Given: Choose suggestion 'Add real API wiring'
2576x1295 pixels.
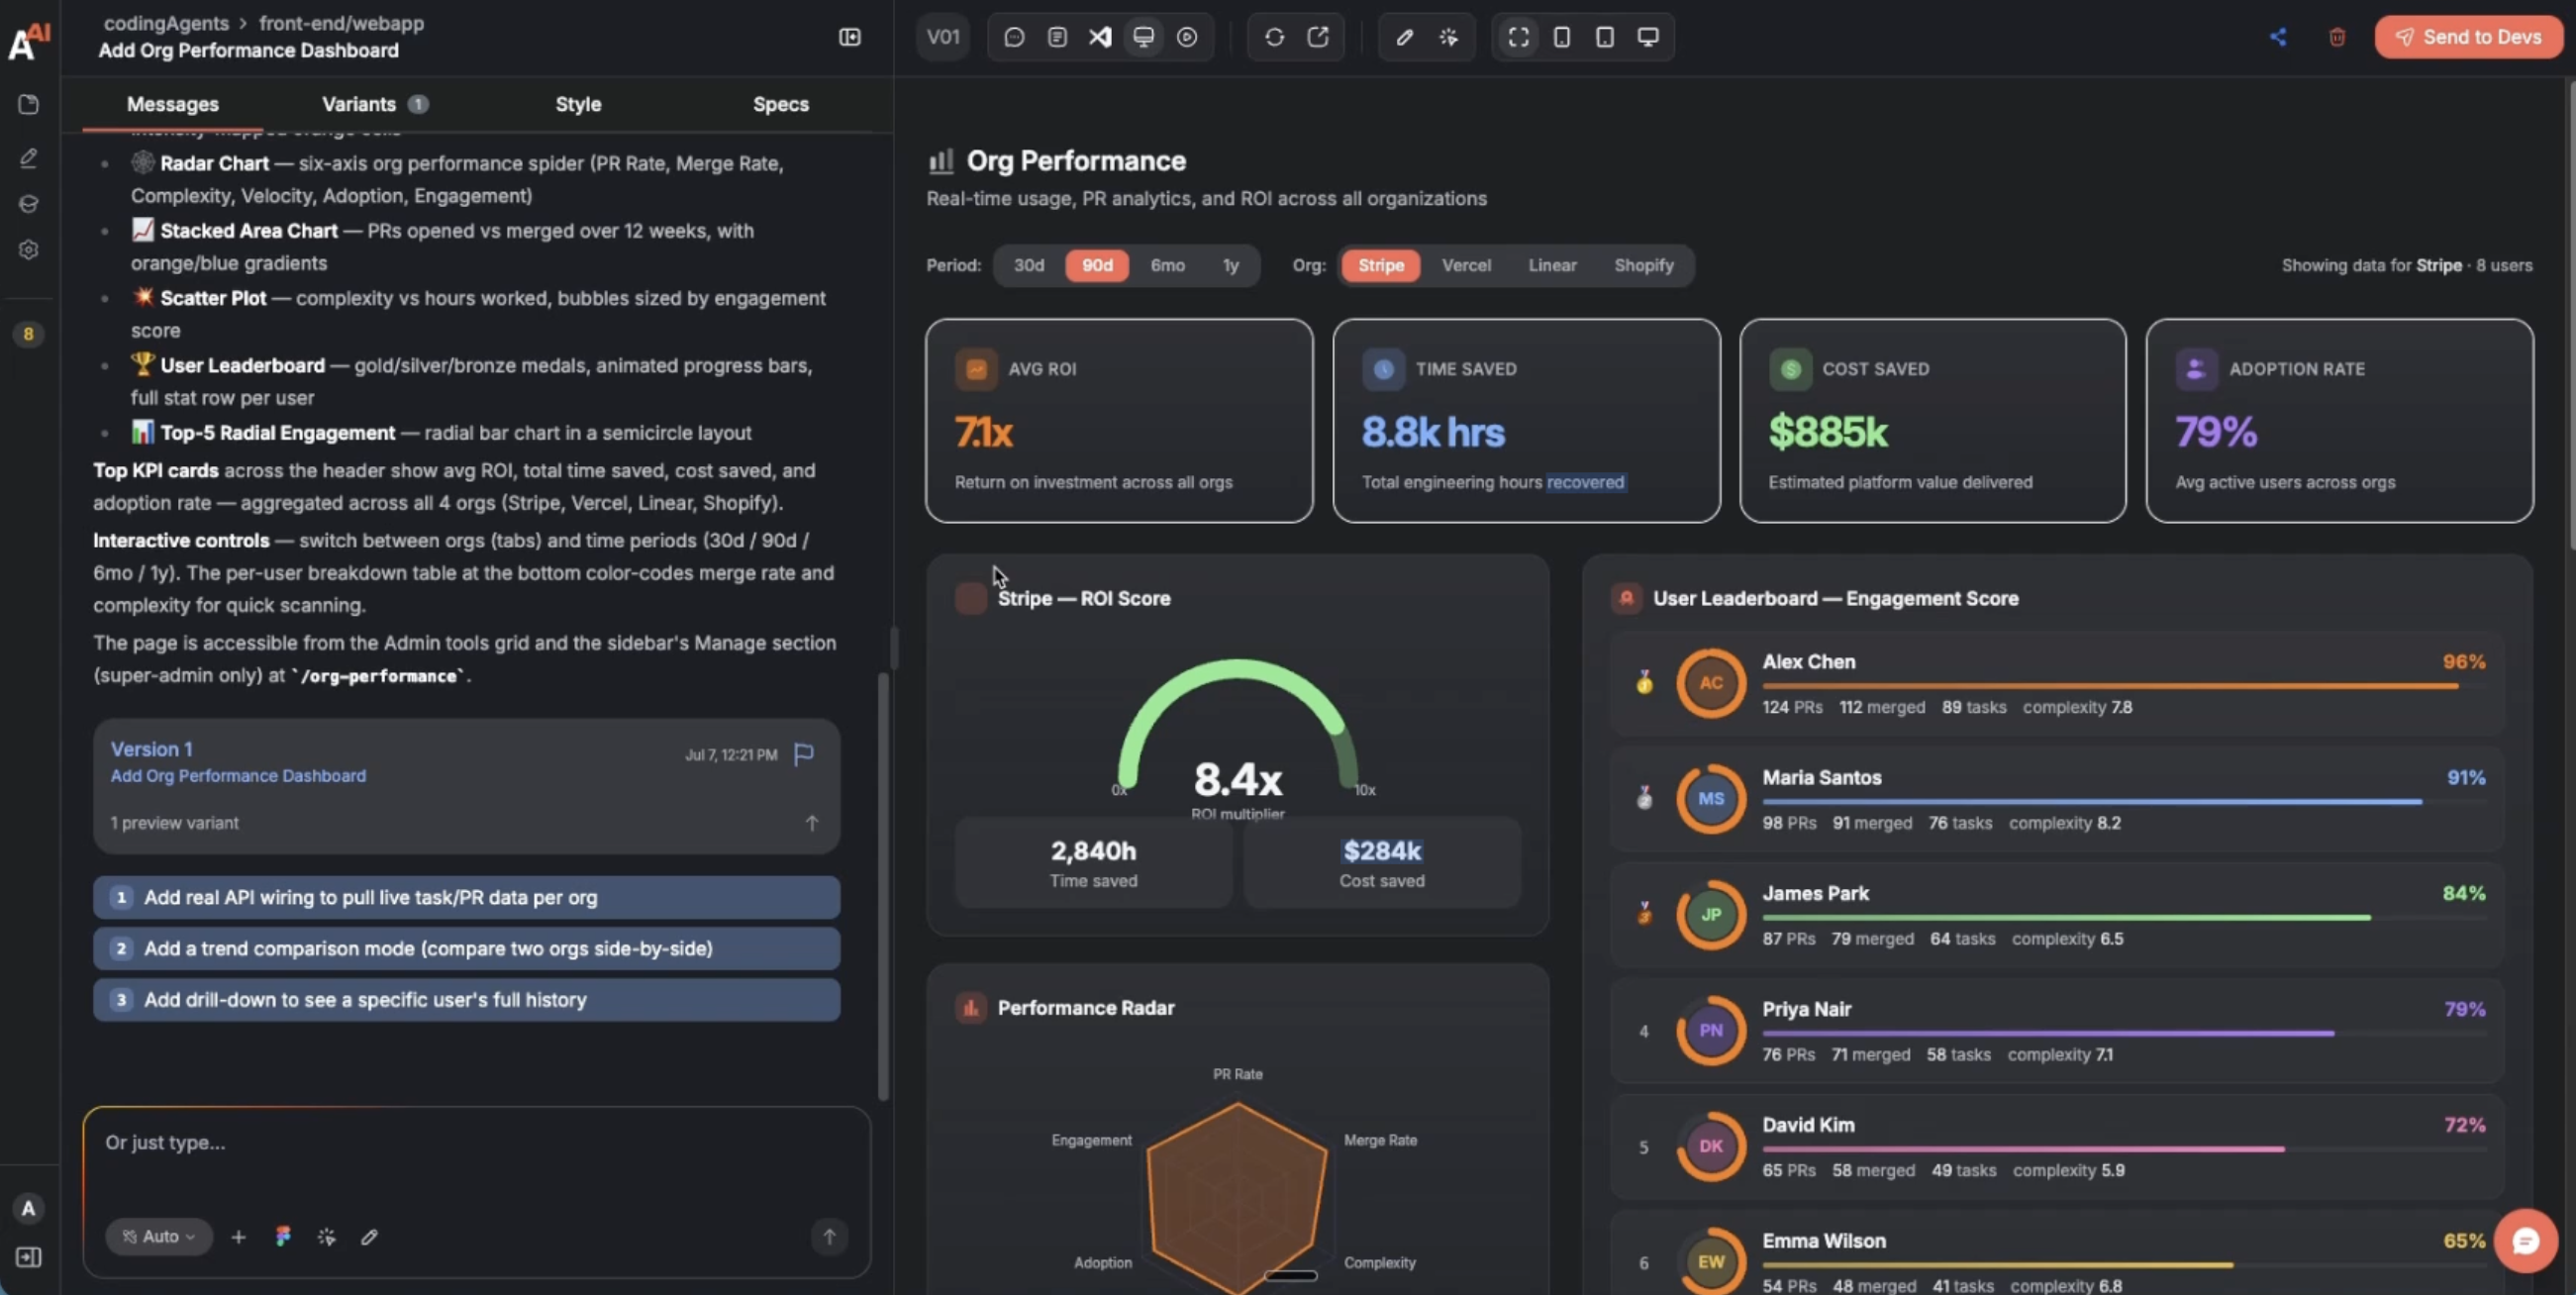Looking at the screenshot, I should (466, 897).
